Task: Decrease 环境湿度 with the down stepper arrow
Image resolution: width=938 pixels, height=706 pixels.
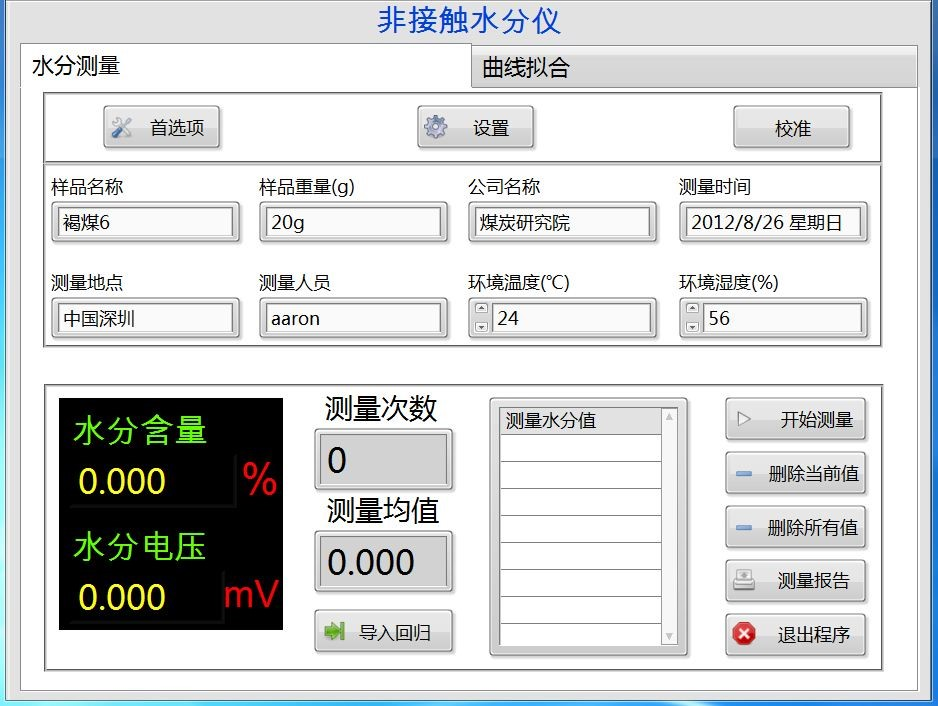Action: point(691,326)
